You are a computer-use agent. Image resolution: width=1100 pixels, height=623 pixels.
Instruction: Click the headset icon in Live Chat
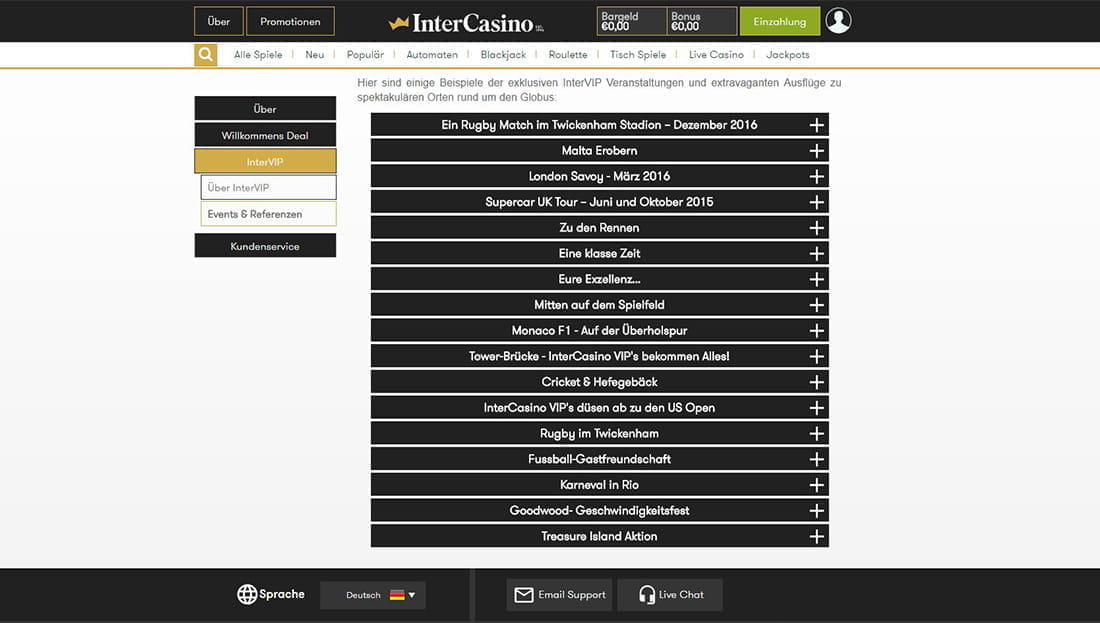[647, 595]
